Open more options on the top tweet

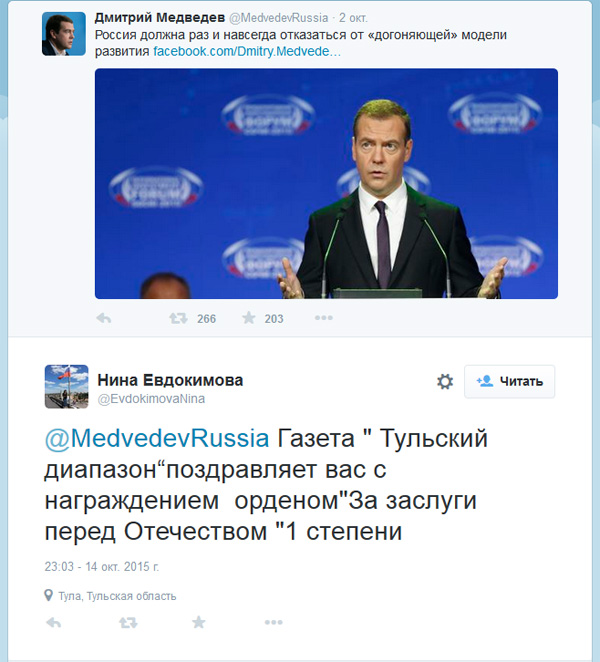coord(323,318)
